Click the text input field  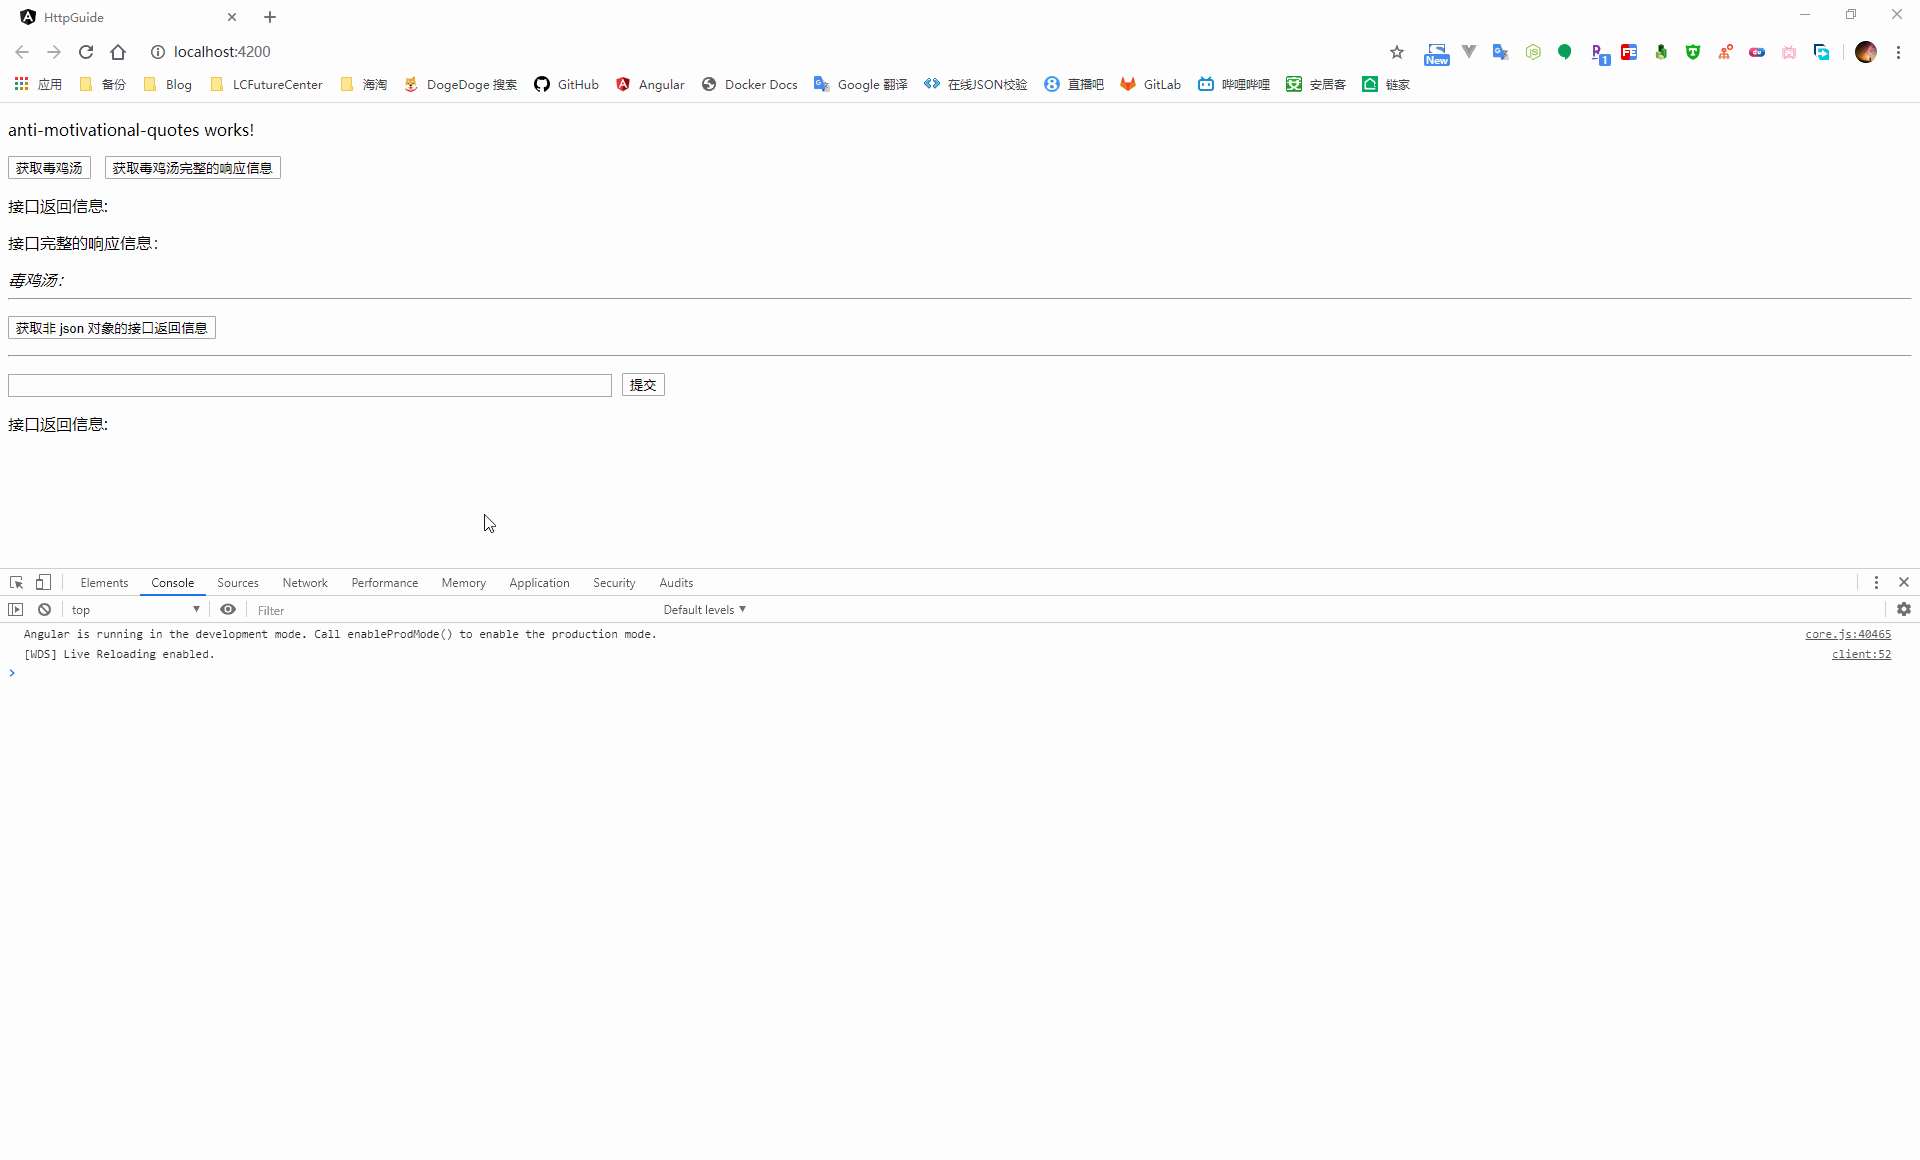pos(309,385)
